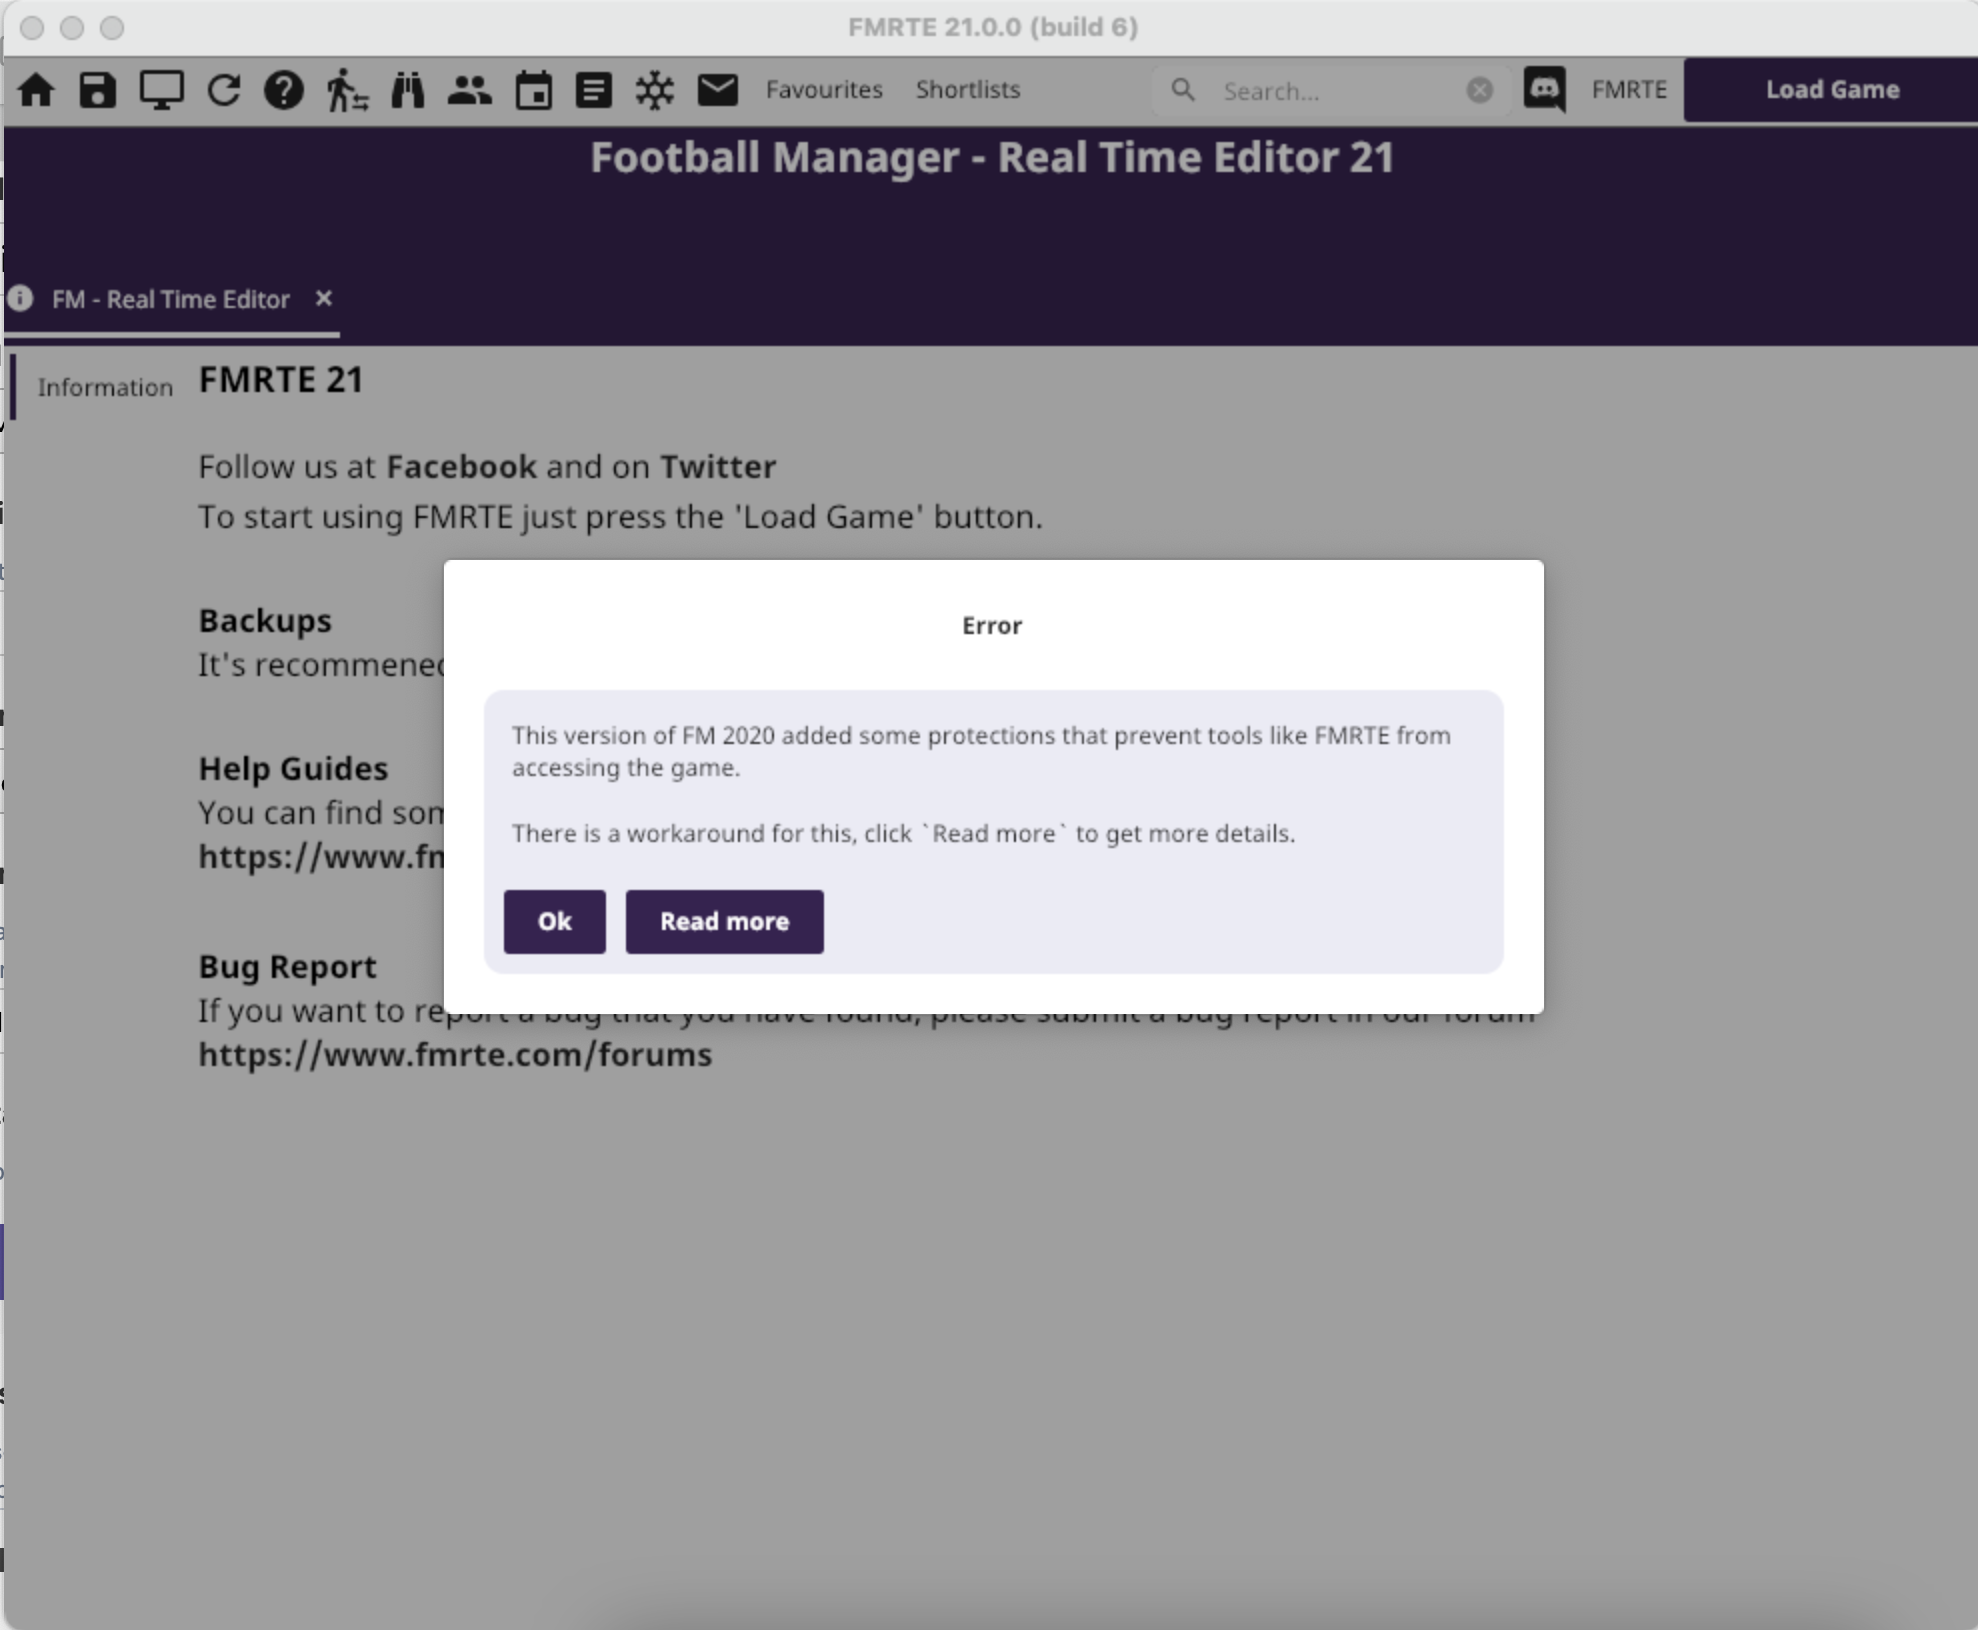Open the scouting binoculars icon

click(x=408, y=90)
